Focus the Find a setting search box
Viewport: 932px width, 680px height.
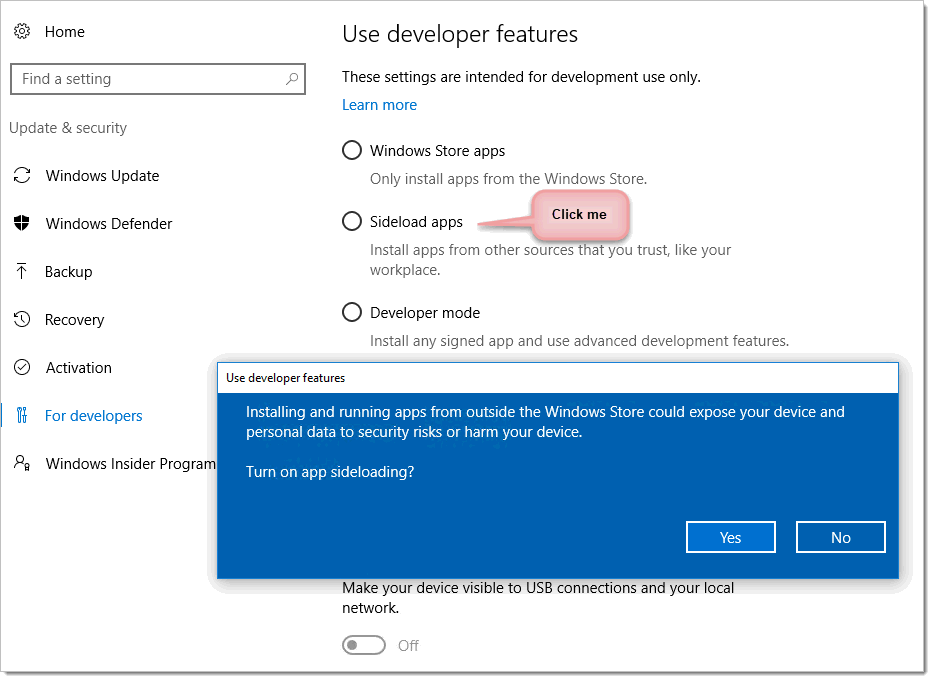coord(158,79)
